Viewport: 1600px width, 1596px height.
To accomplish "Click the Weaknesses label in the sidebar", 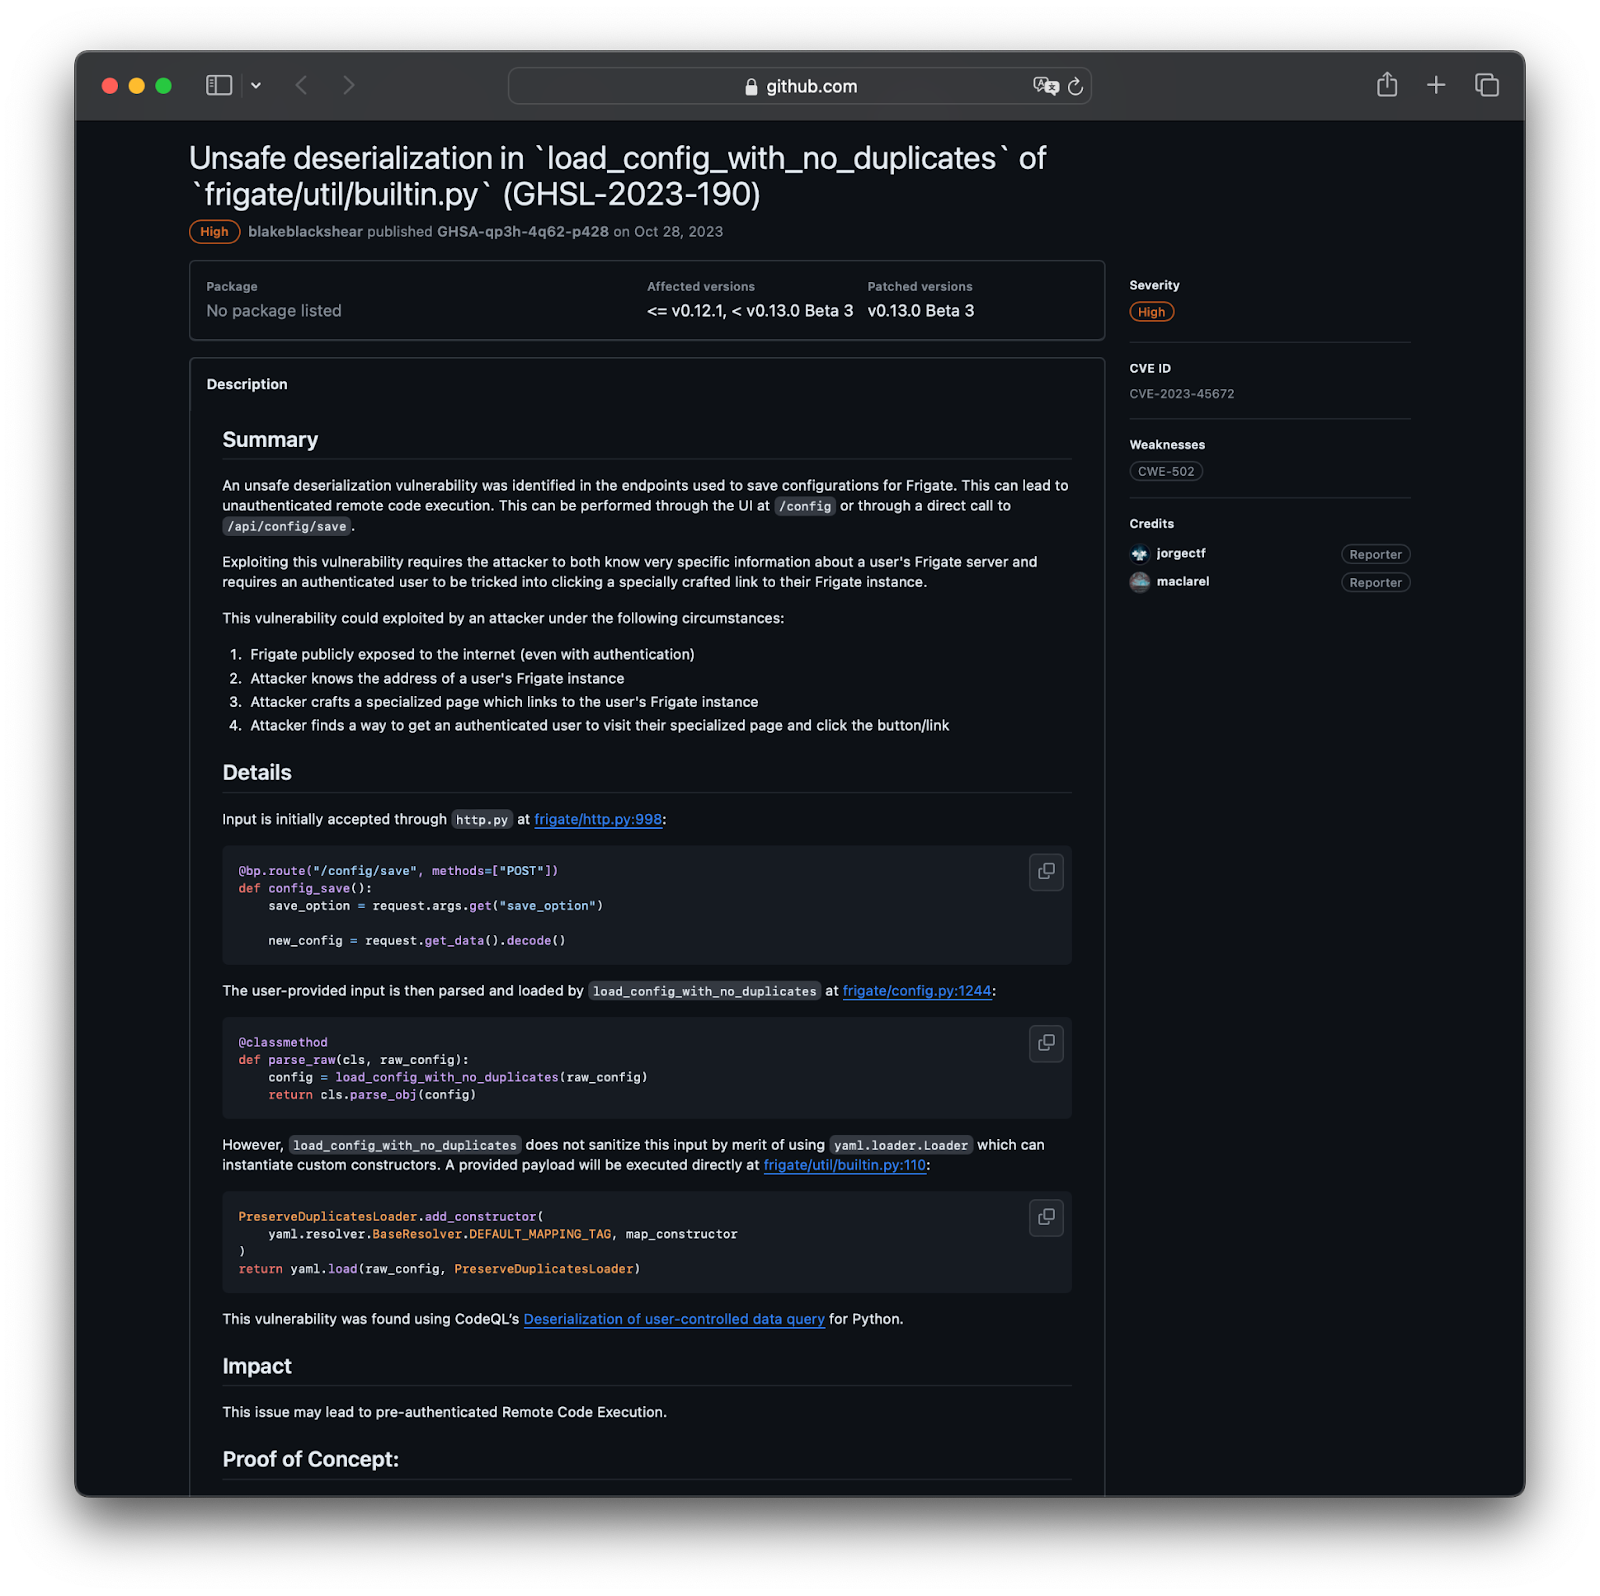I will 1167,445.
